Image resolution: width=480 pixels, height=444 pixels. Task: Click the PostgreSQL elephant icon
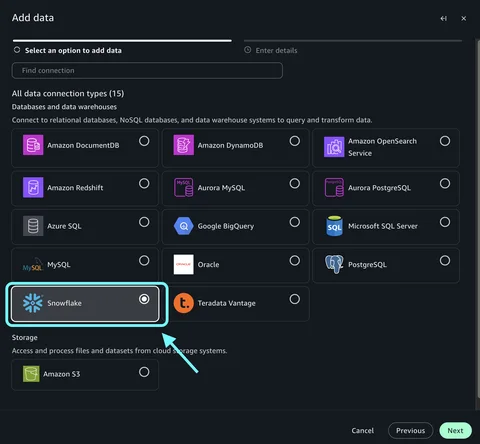coord(334,264)
